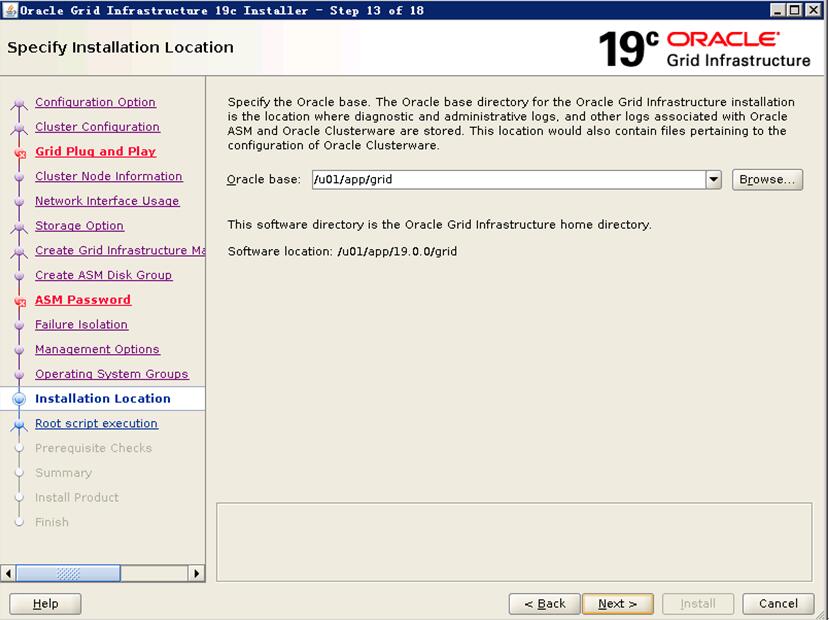This screenshot has height=620, width=829.
Task: Open Management Options step
Action: coord(97,349)
